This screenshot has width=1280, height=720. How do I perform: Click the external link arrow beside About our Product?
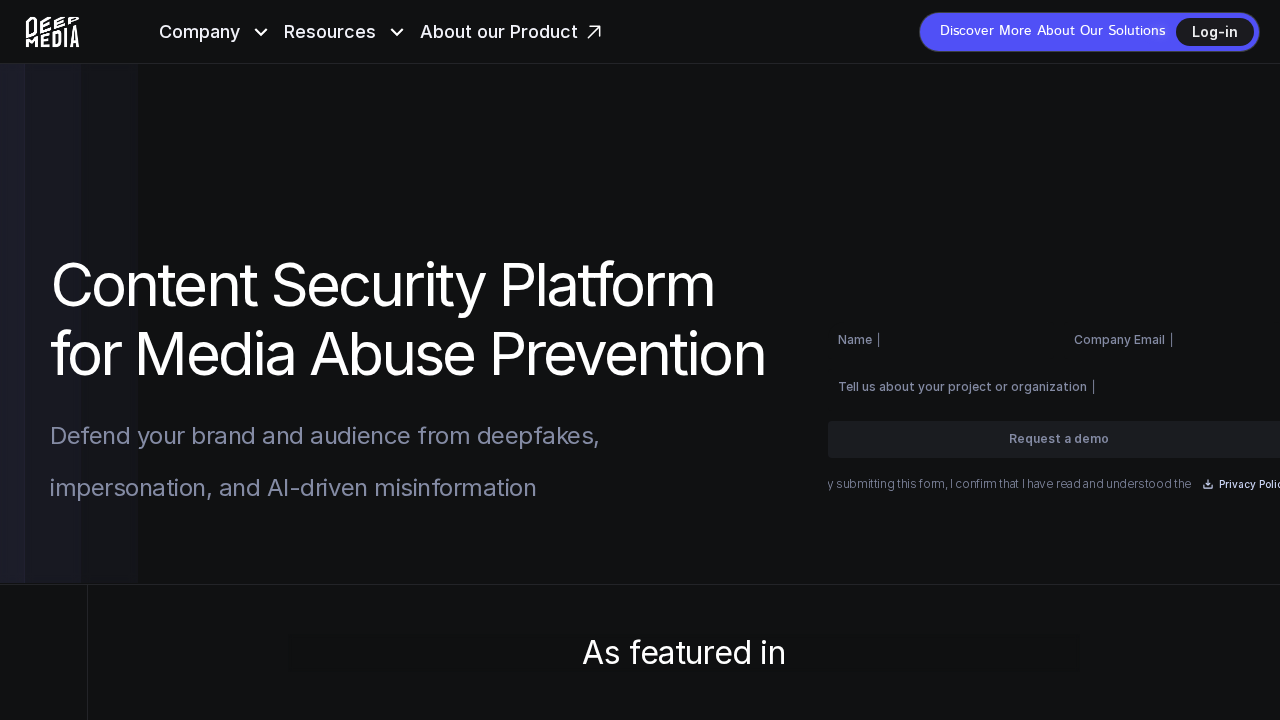click(x=594, y=31)
